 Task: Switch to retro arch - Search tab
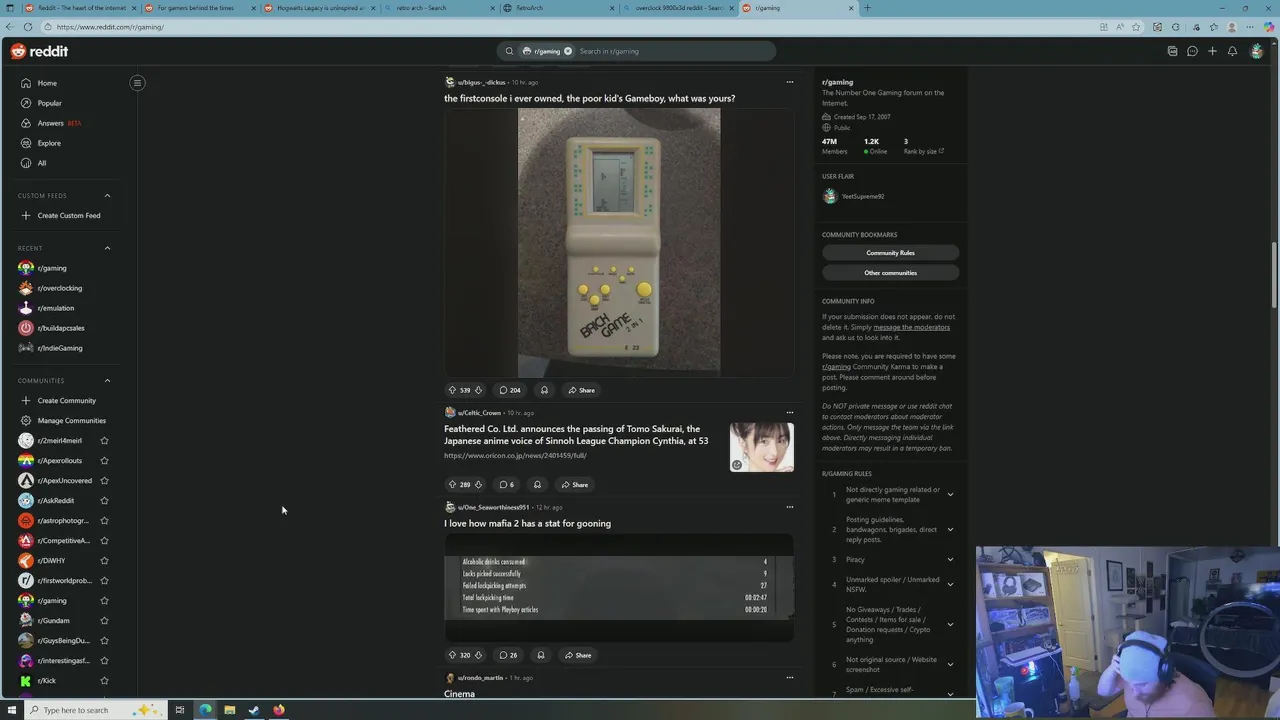pyautogui.click(x=438, y=8)
